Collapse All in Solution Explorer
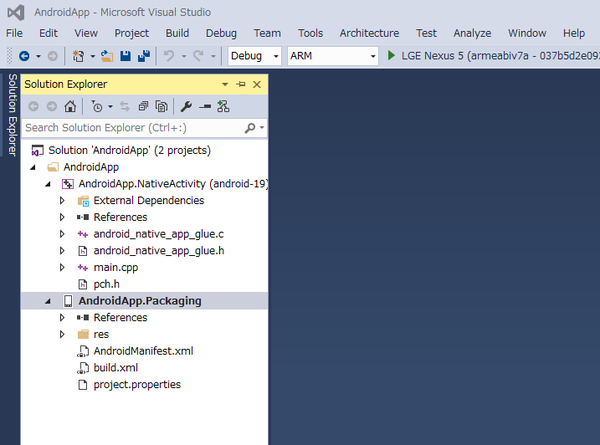This screenshot has height=445, width=600. (143, 106)
